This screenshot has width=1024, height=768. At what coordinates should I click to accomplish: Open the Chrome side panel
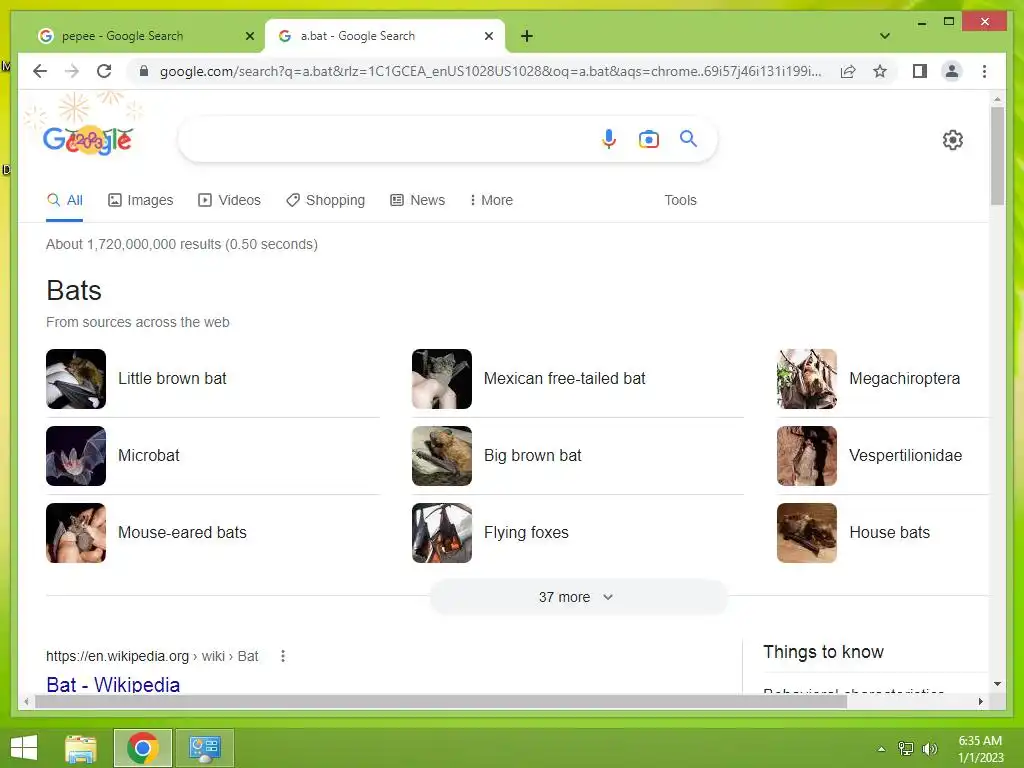[920, 71]
